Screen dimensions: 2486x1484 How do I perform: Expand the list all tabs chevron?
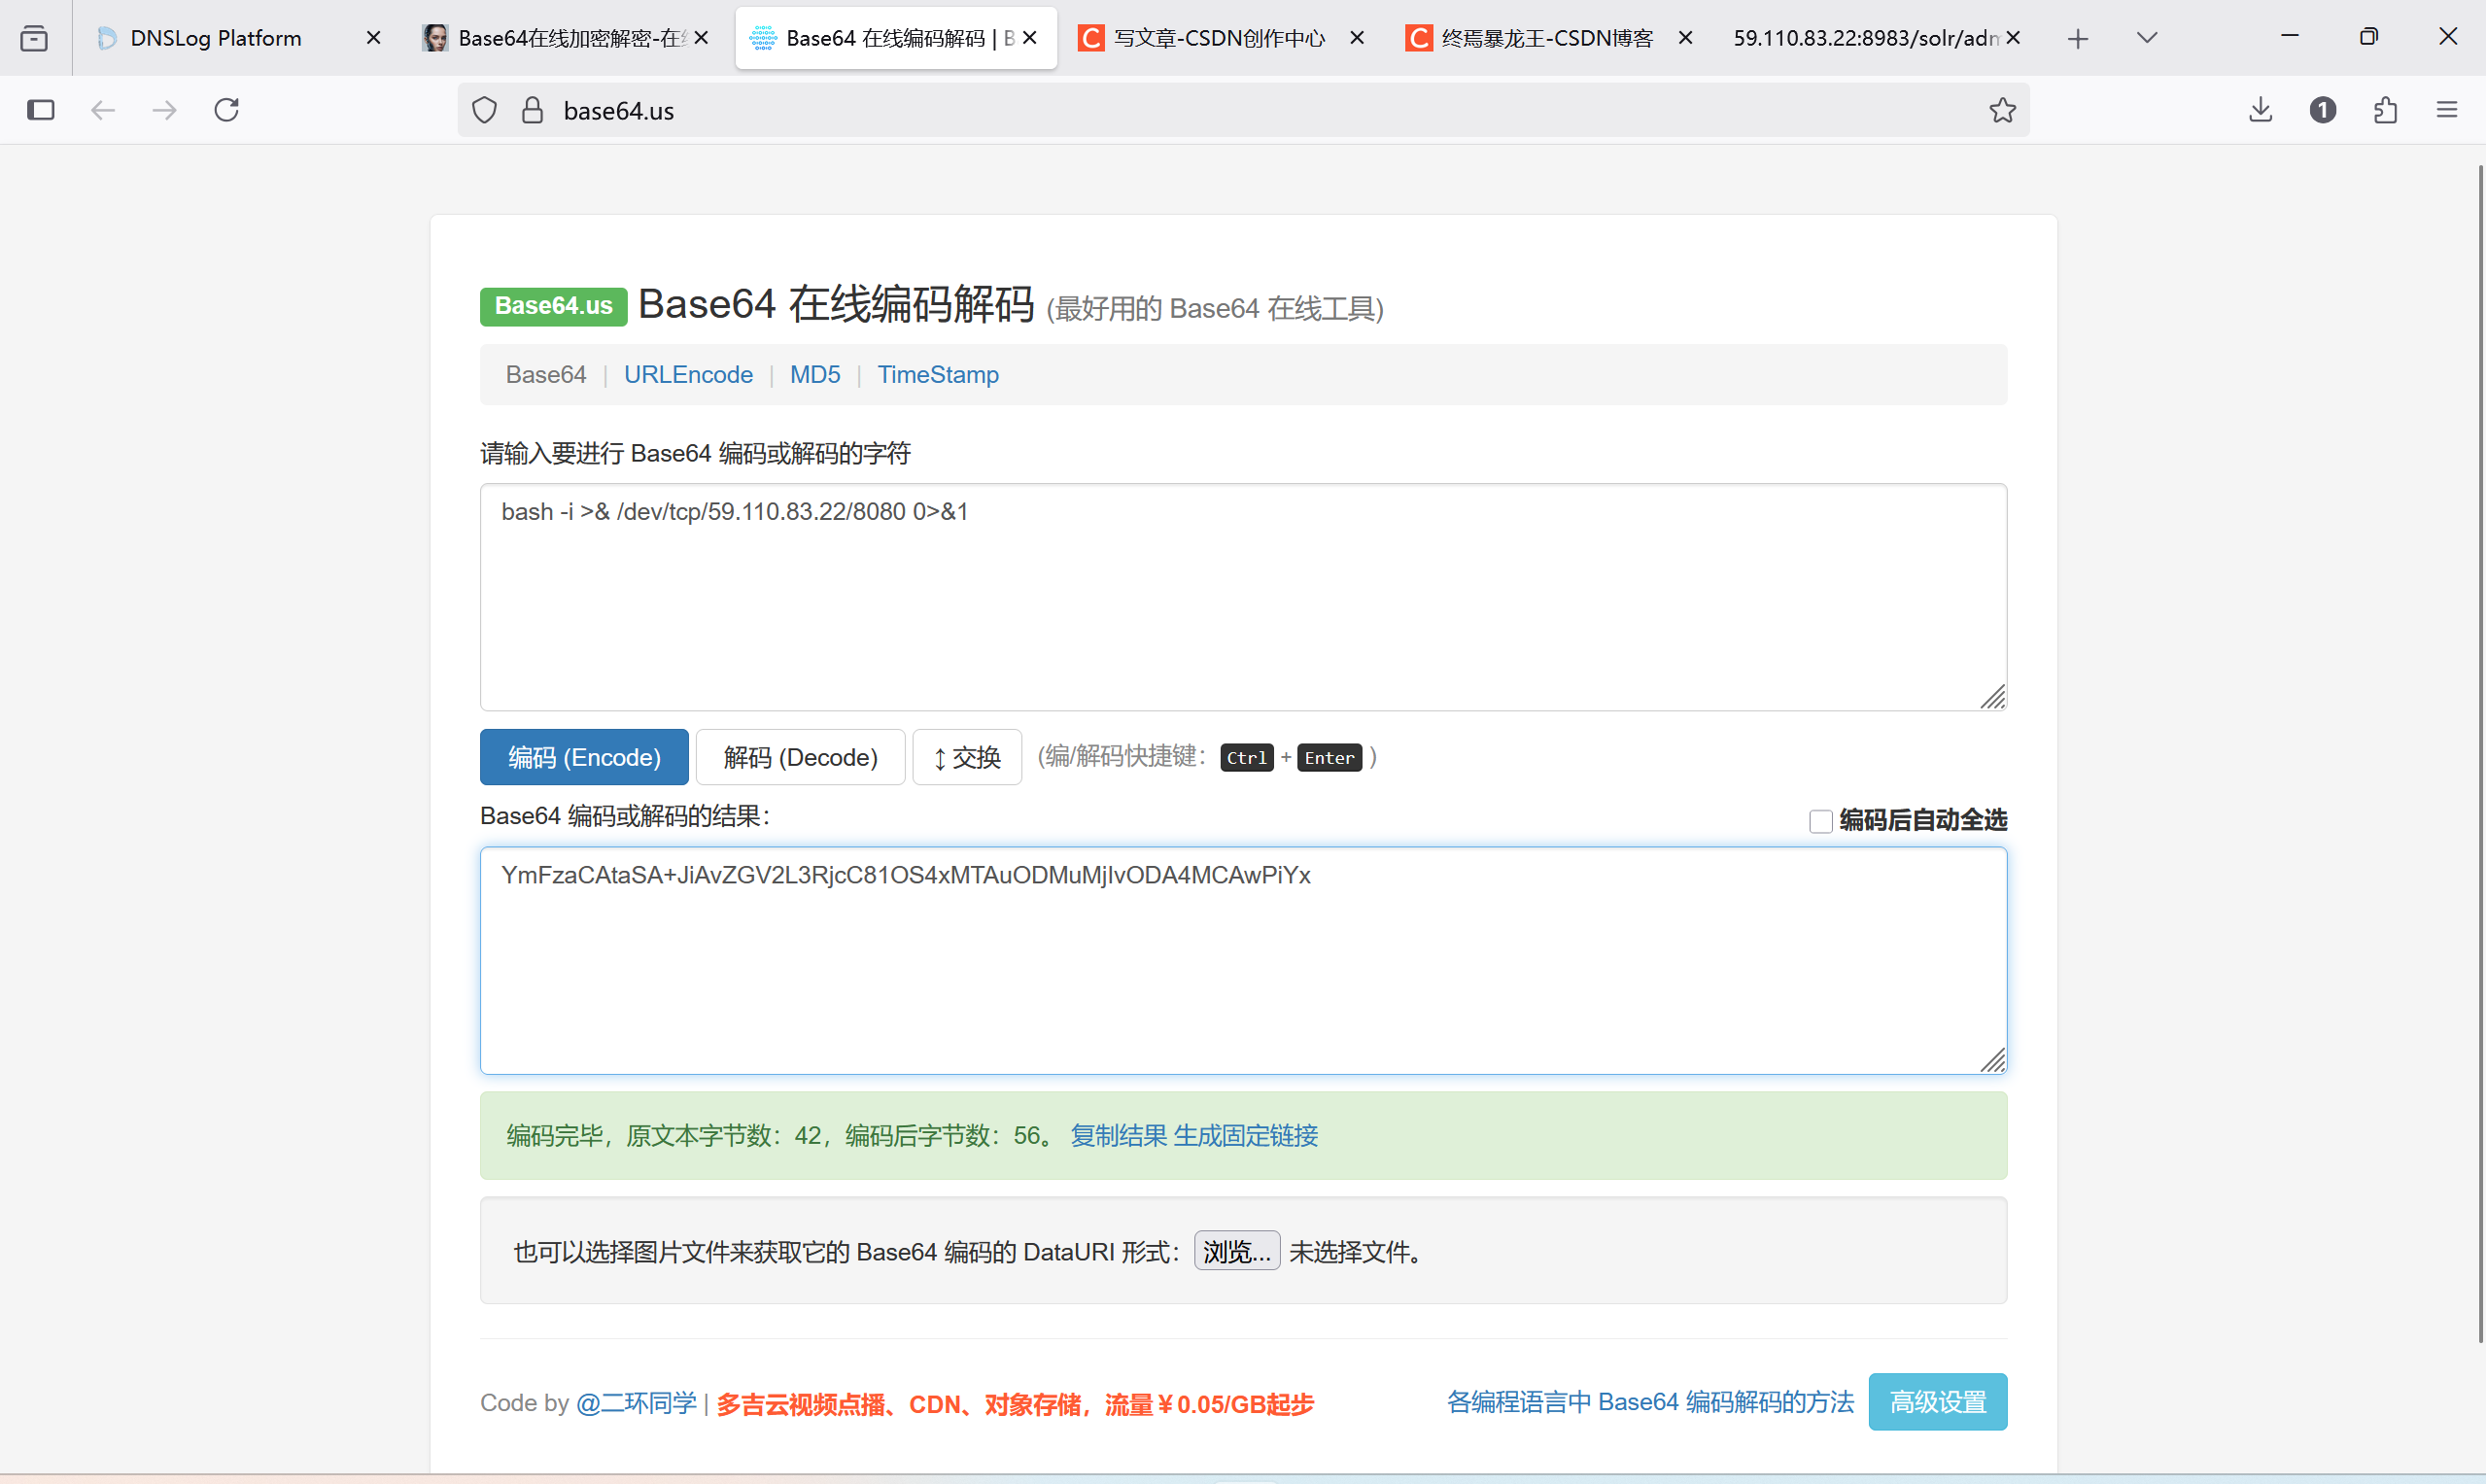2147,38
